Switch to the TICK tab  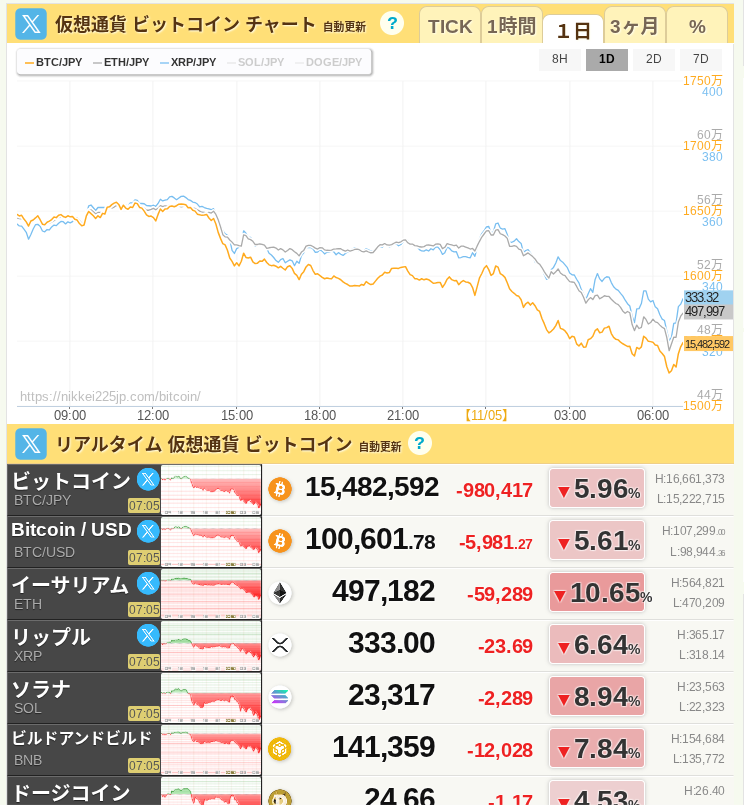pyautogui.click(x=449, y=26)
